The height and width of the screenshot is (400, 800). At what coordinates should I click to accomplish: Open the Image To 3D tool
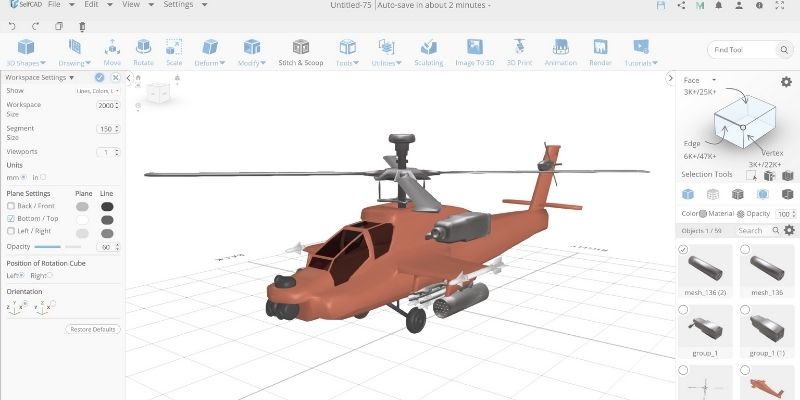(x=474, y=51)
